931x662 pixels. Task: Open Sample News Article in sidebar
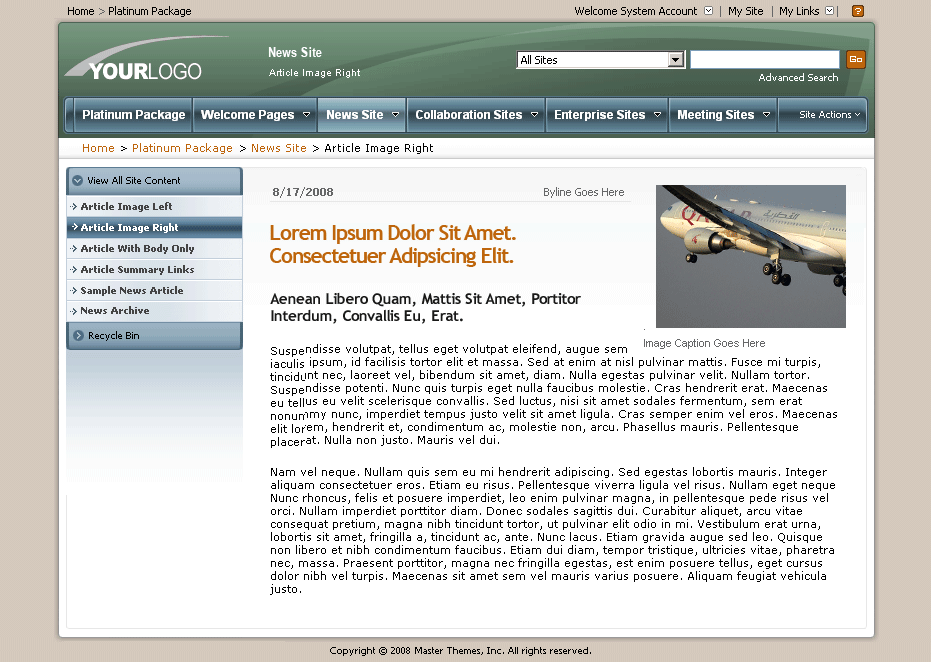pos(131,291)
